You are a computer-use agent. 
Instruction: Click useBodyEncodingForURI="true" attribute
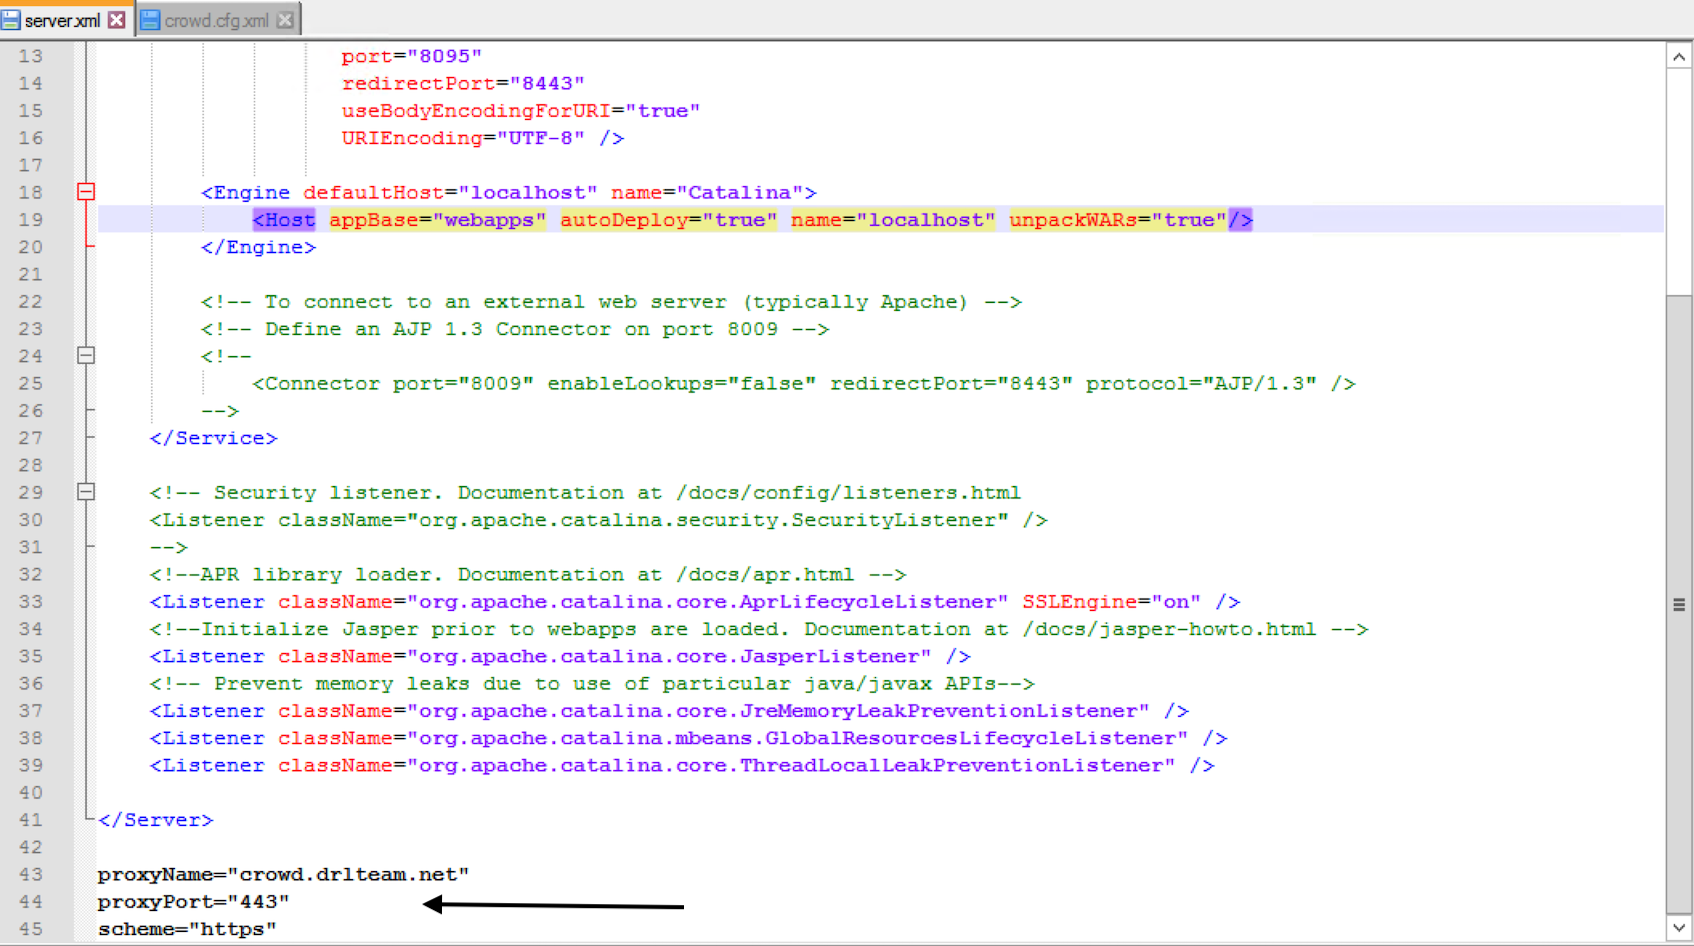tap(521, 111)
